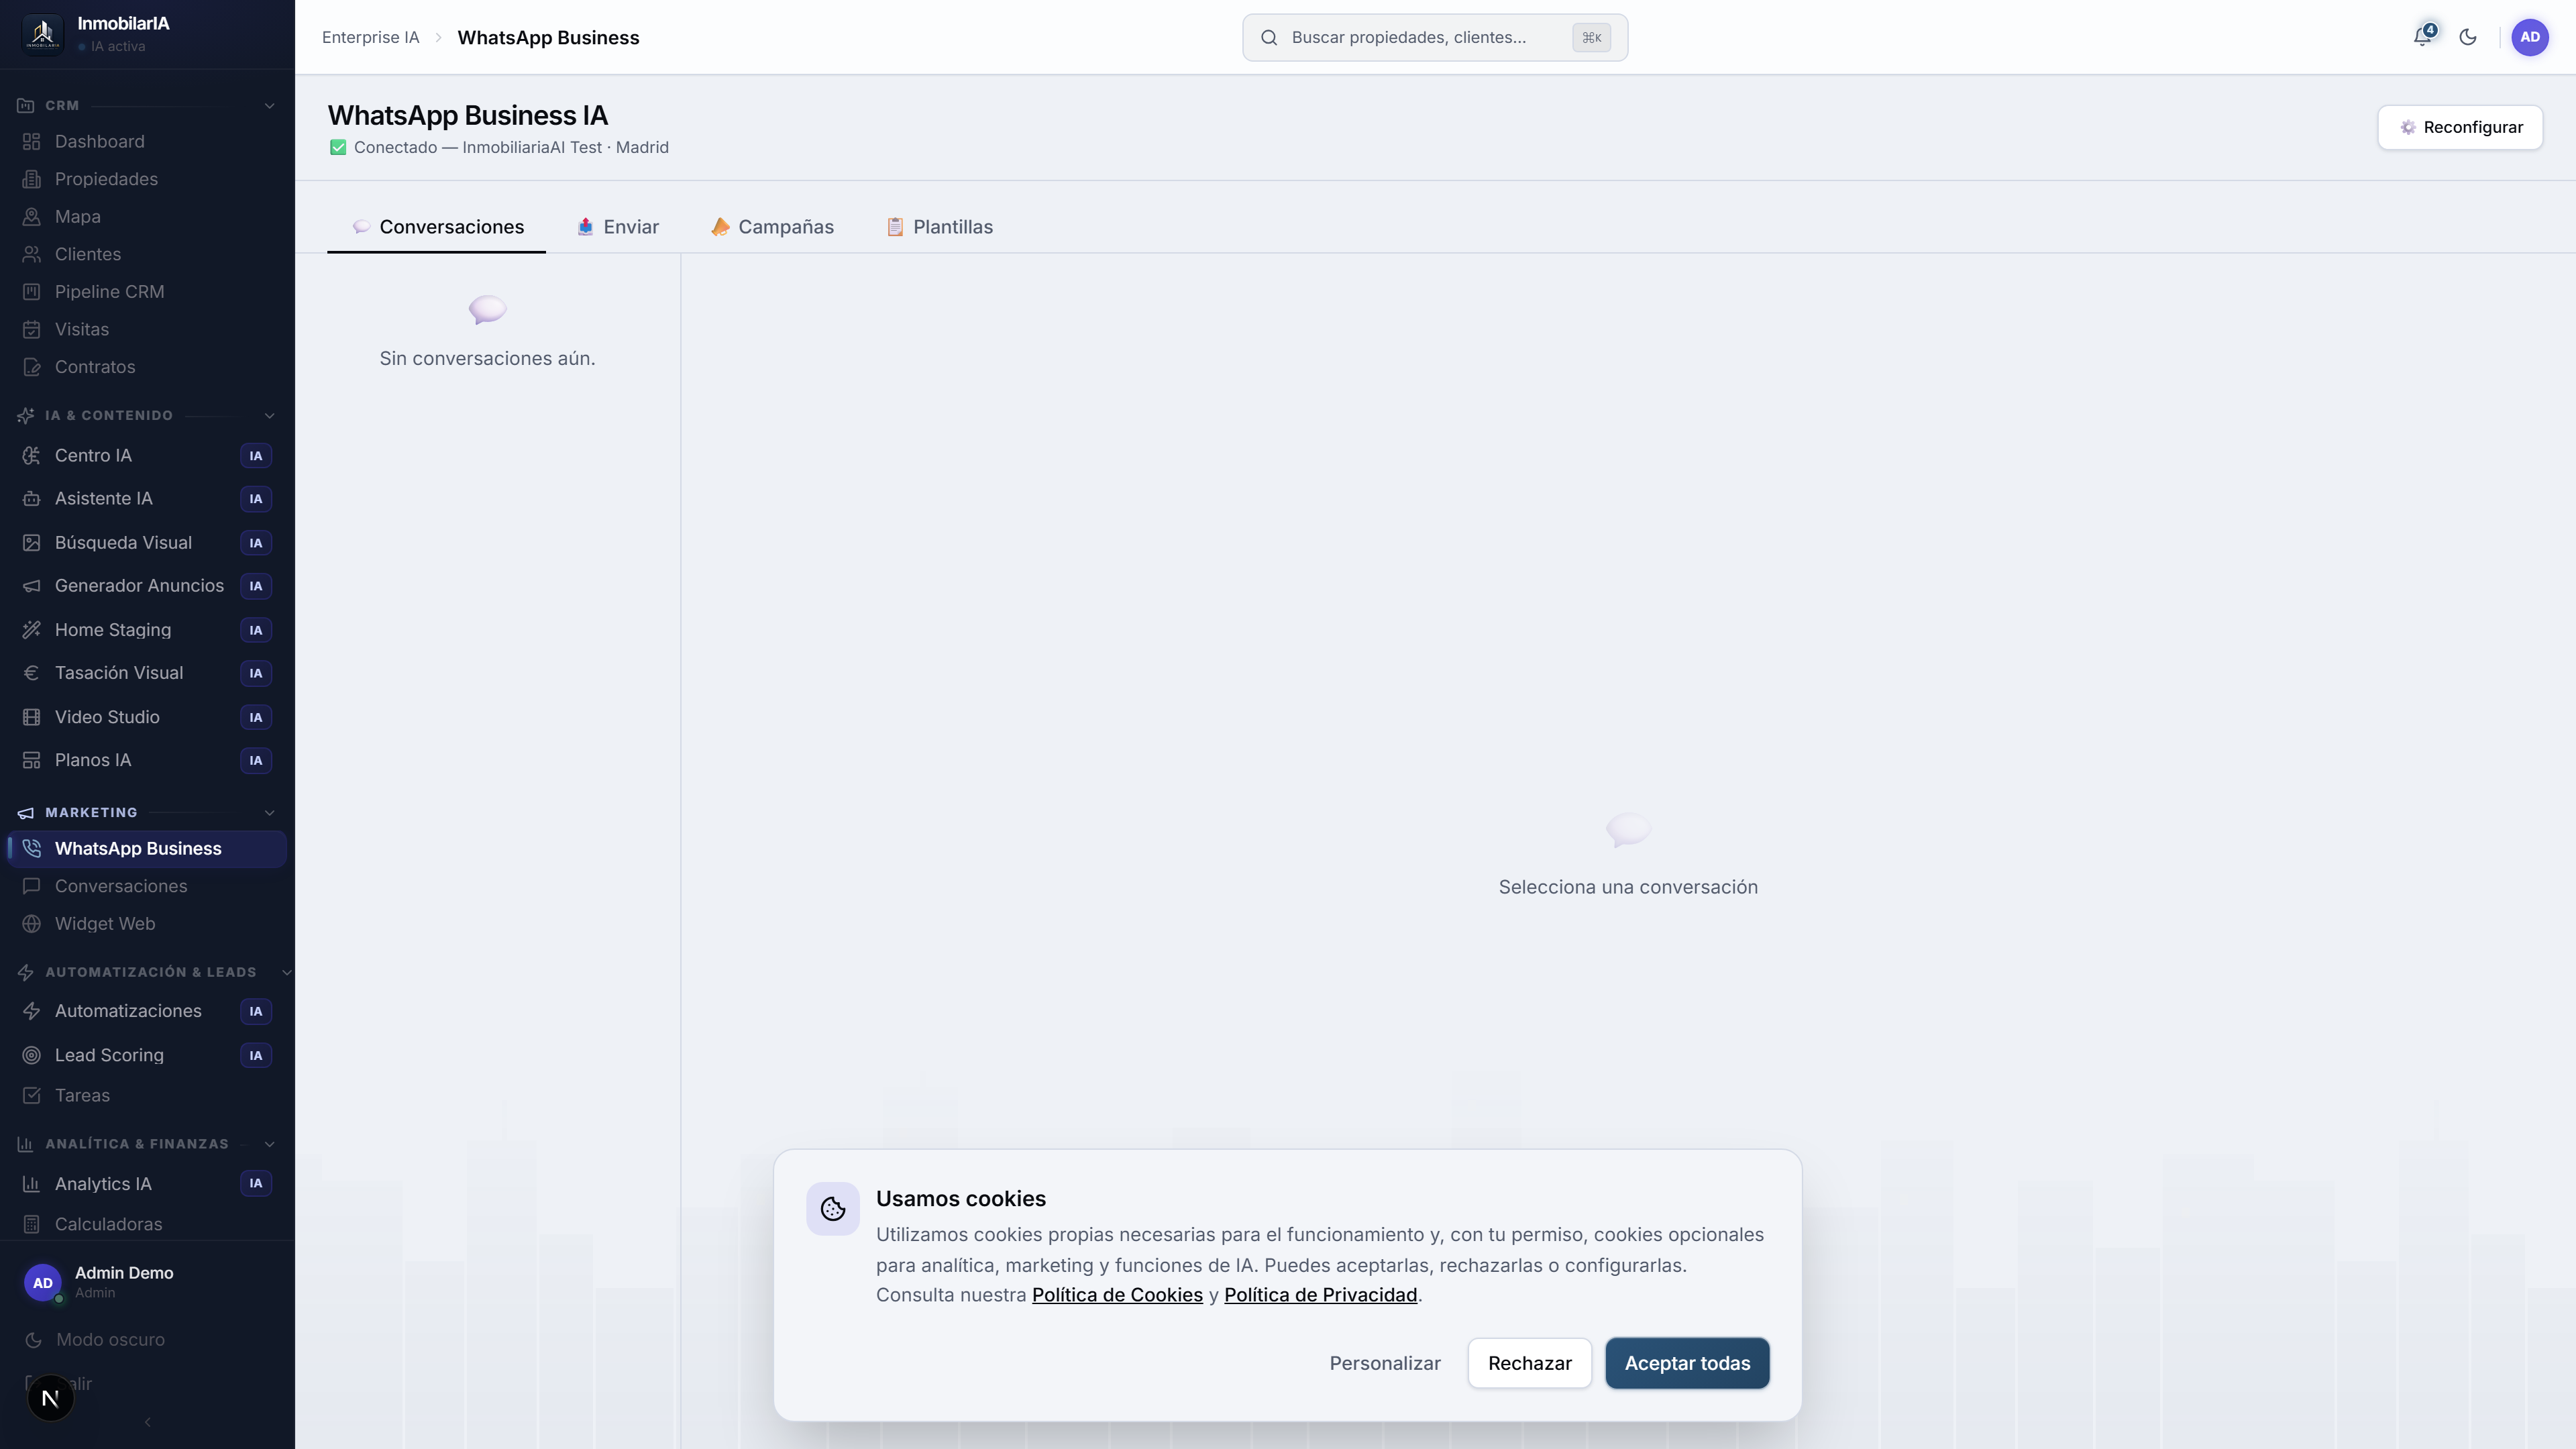Image resolution: width=2576 pixels, height=1449 pixels.
Task: Collapse Analítica & Finanzas section
Action: tap(268, 1143)
